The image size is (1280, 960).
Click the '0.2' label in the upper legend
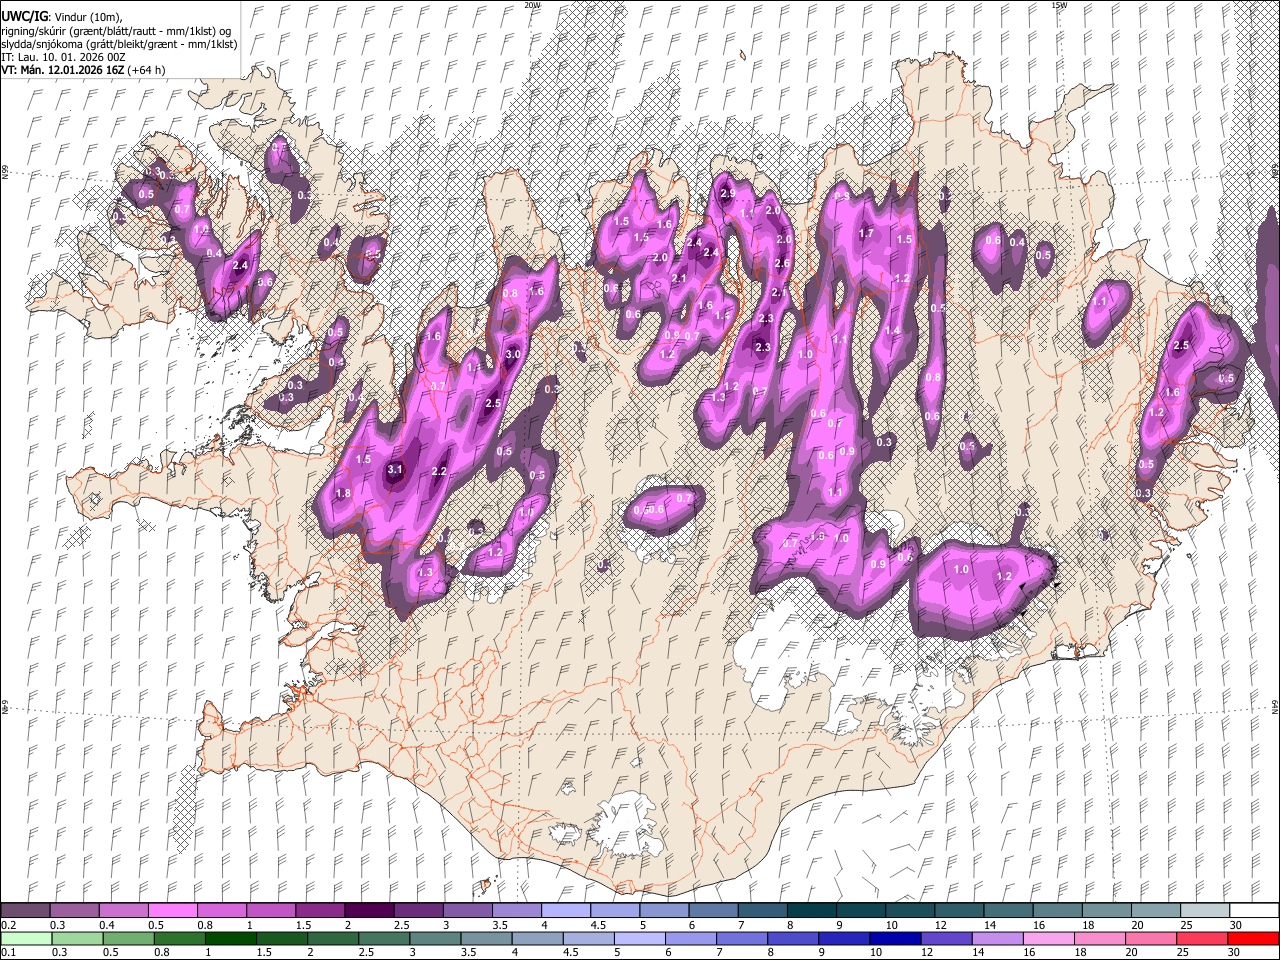click(x=9, y=925)
